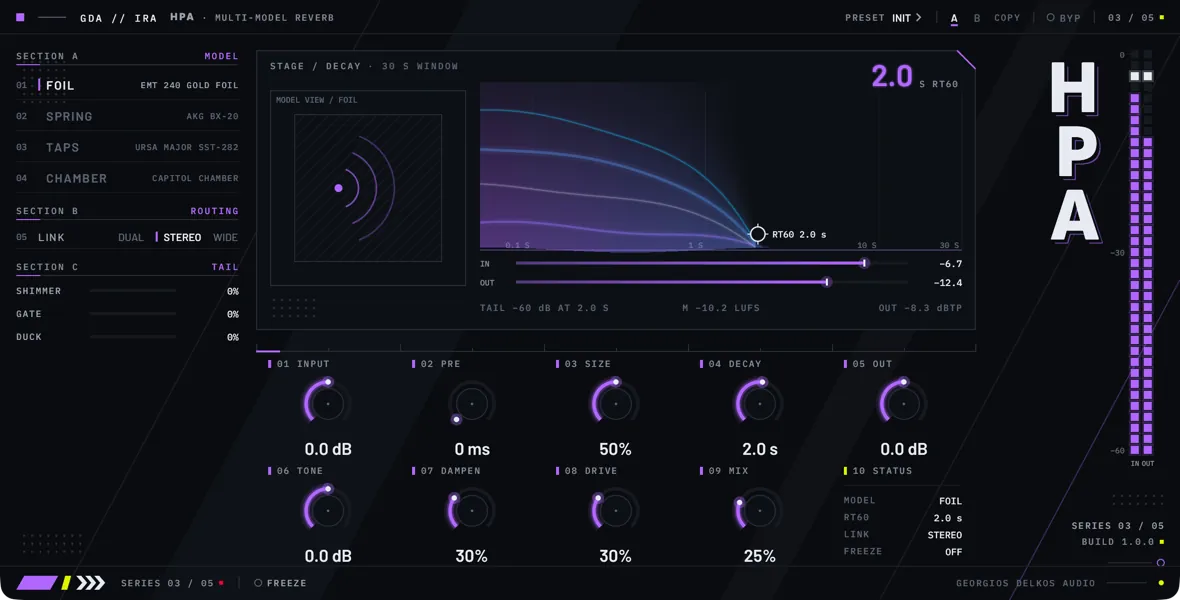Click the purple square logo icon

[20, 17]
